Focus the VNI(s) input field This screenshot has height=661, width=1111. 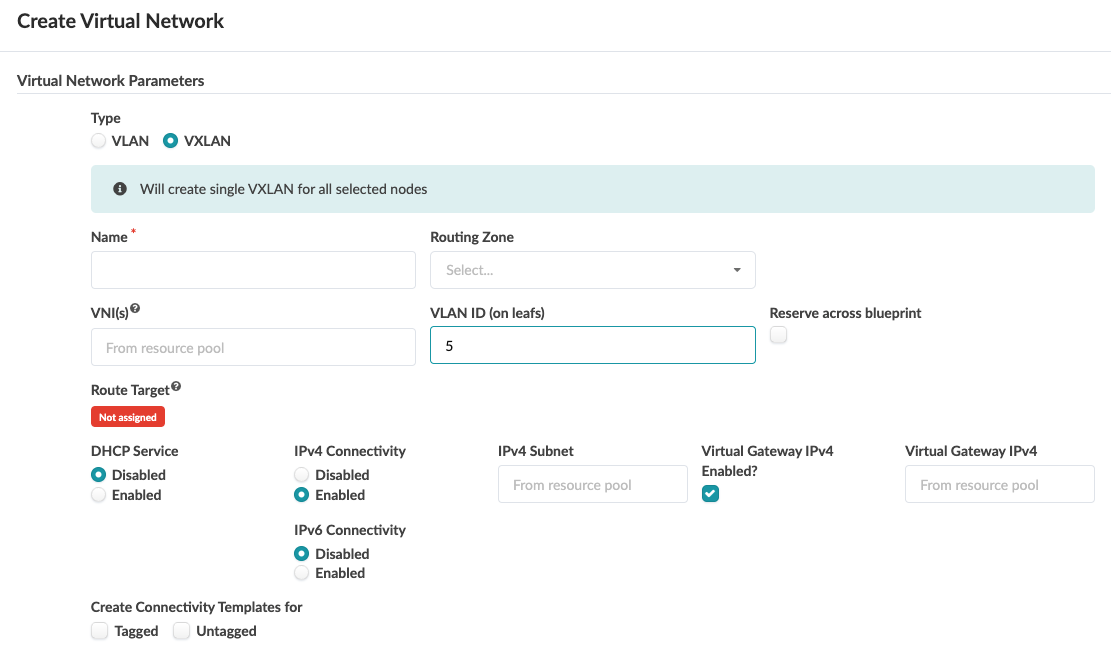pyautogui.click(x=253, y=348)
